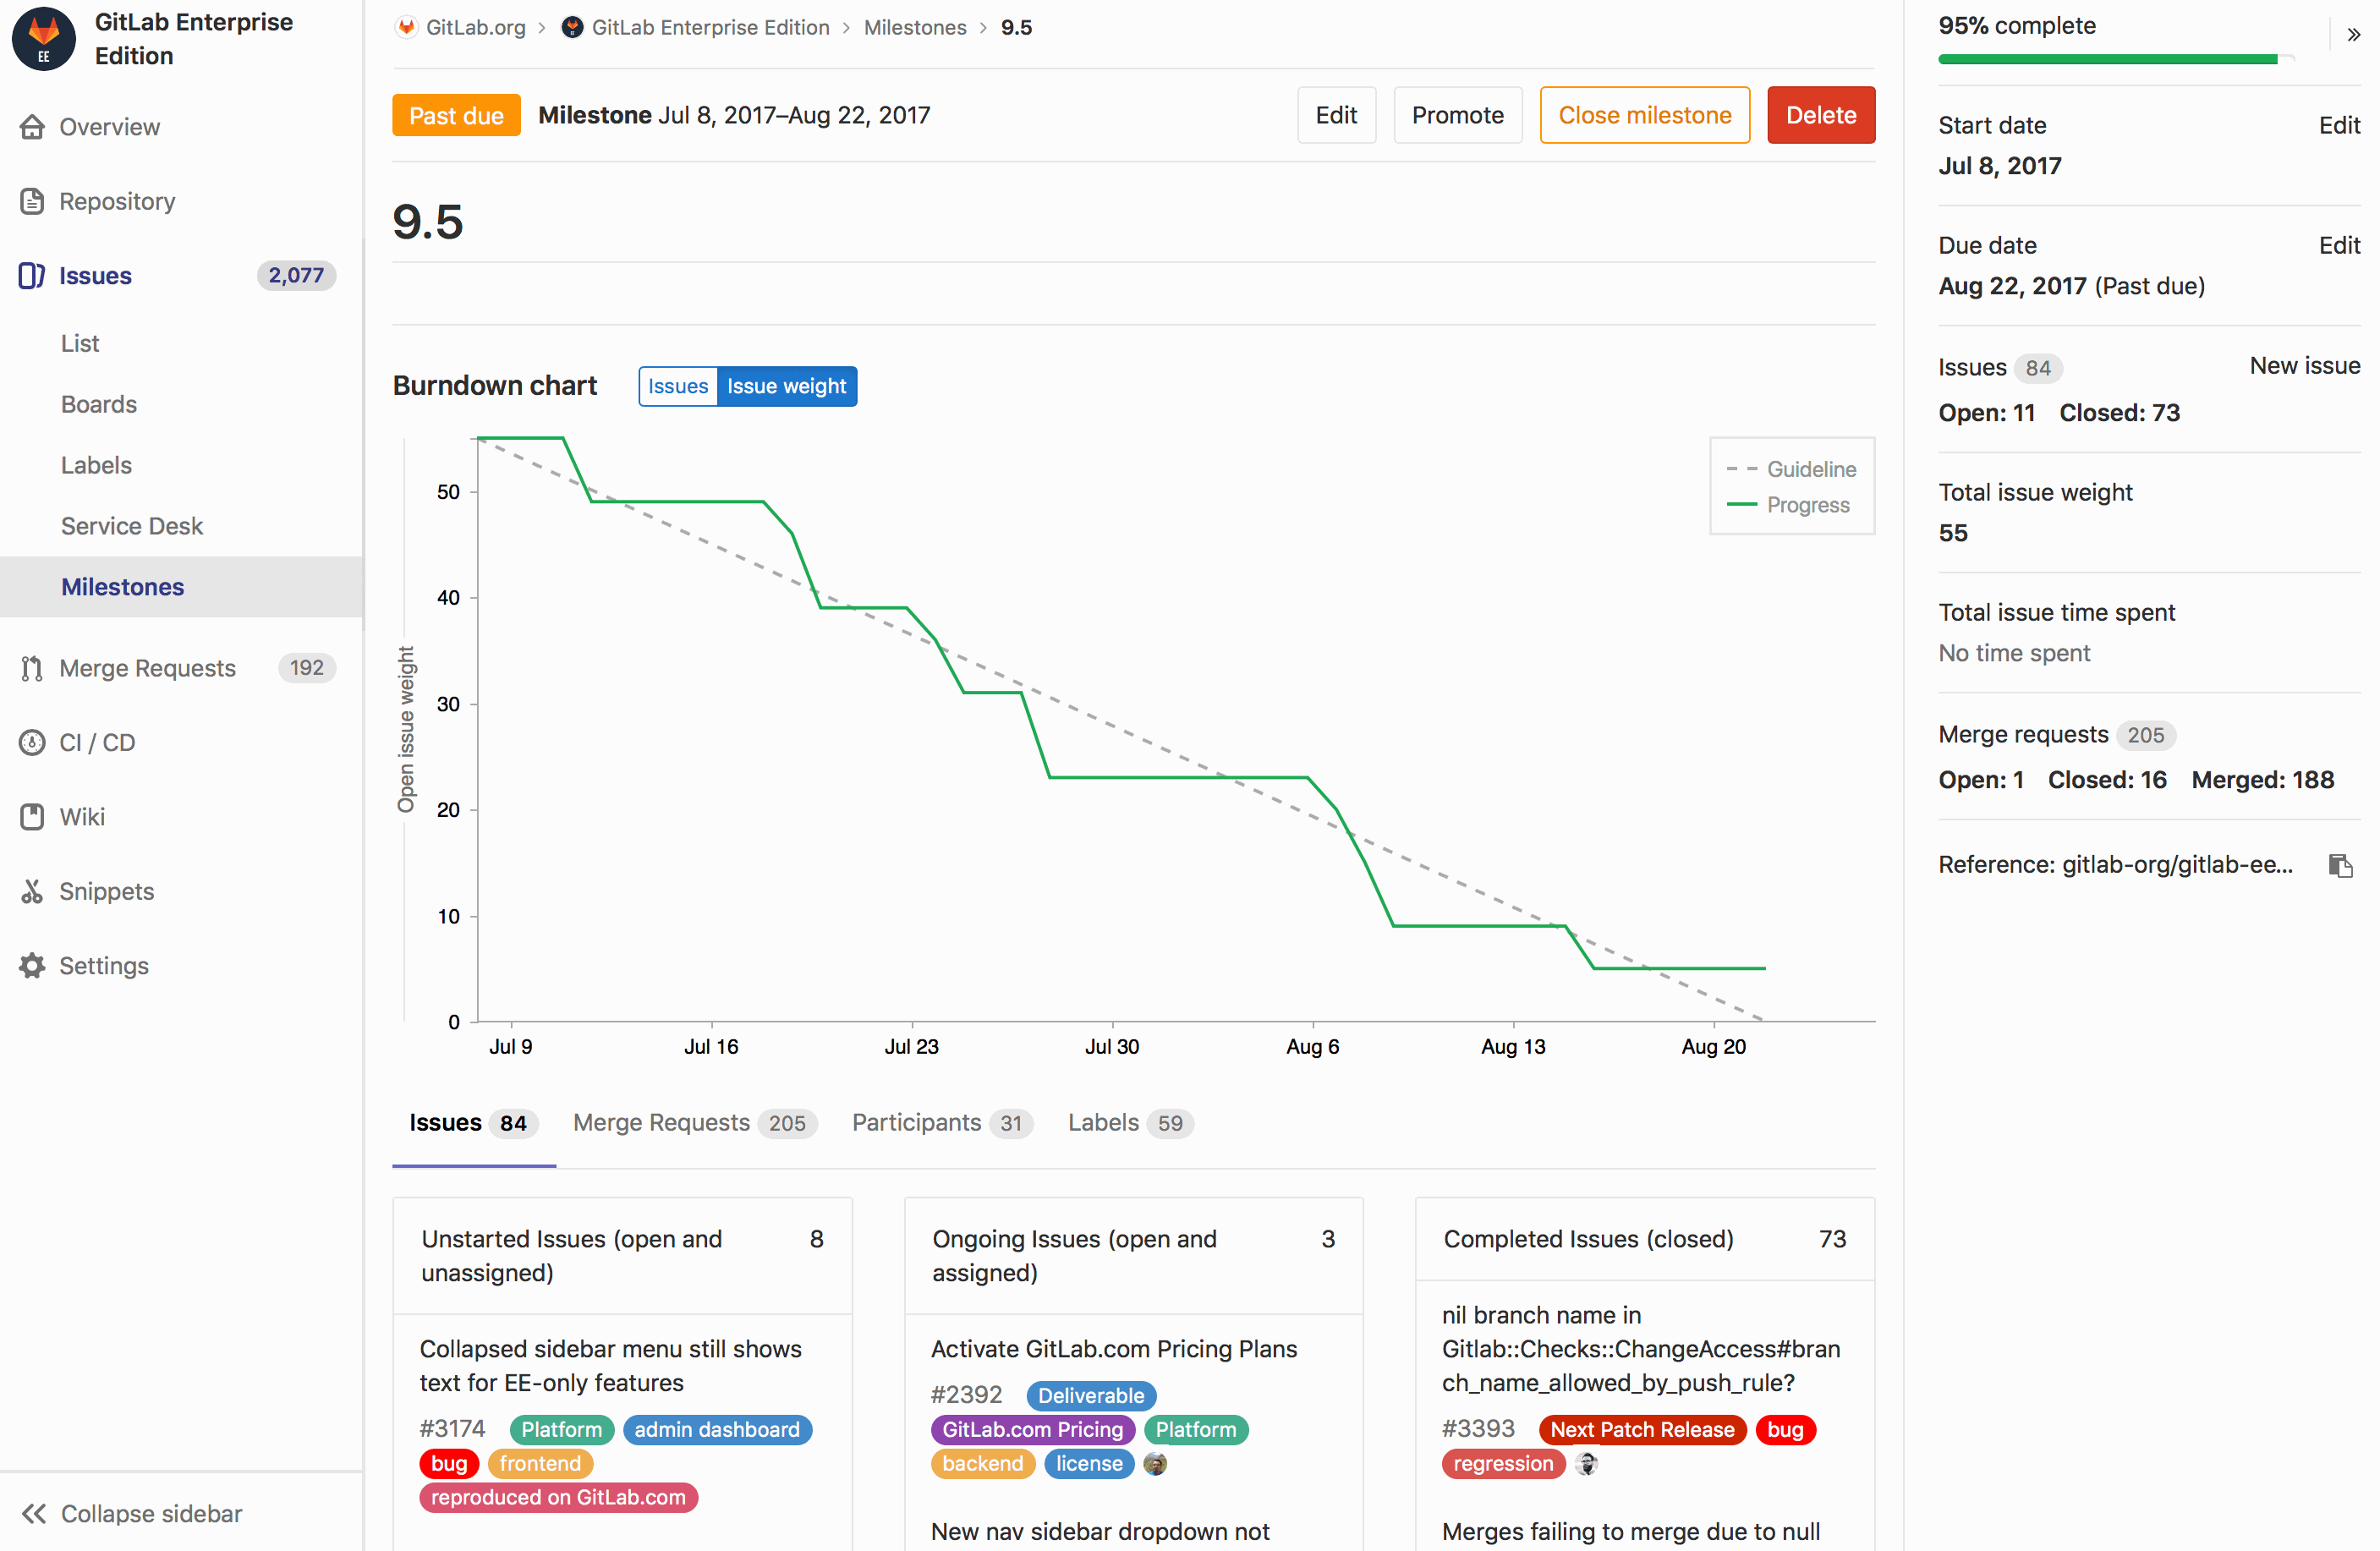This screenshot has height=1551, width=2380.
Task: Click the regression label on #3393
Action: 1503,1463
